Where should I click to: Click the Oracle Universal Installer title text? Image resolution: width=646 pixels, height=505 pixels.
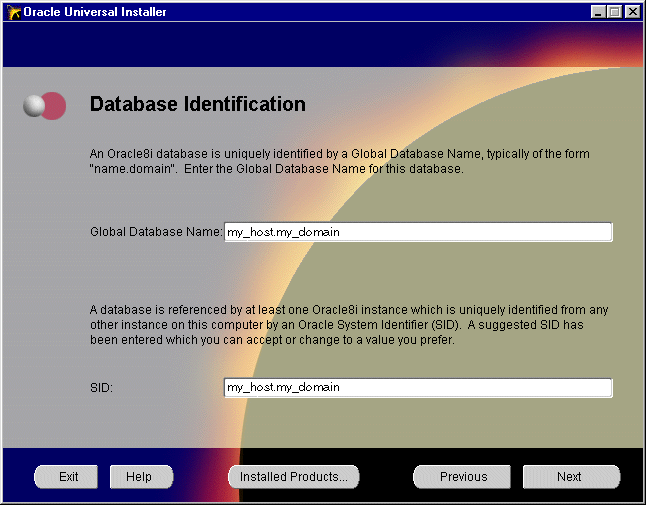point(95,12)
